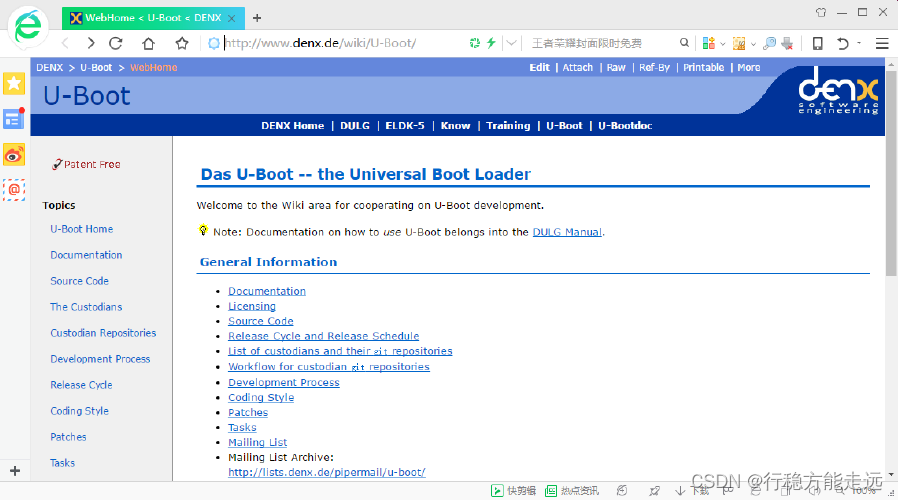Image resolution: width=898 pixels, height=500 pixels.
Task: Open the hot news status bar button
Action: (572, 491)
